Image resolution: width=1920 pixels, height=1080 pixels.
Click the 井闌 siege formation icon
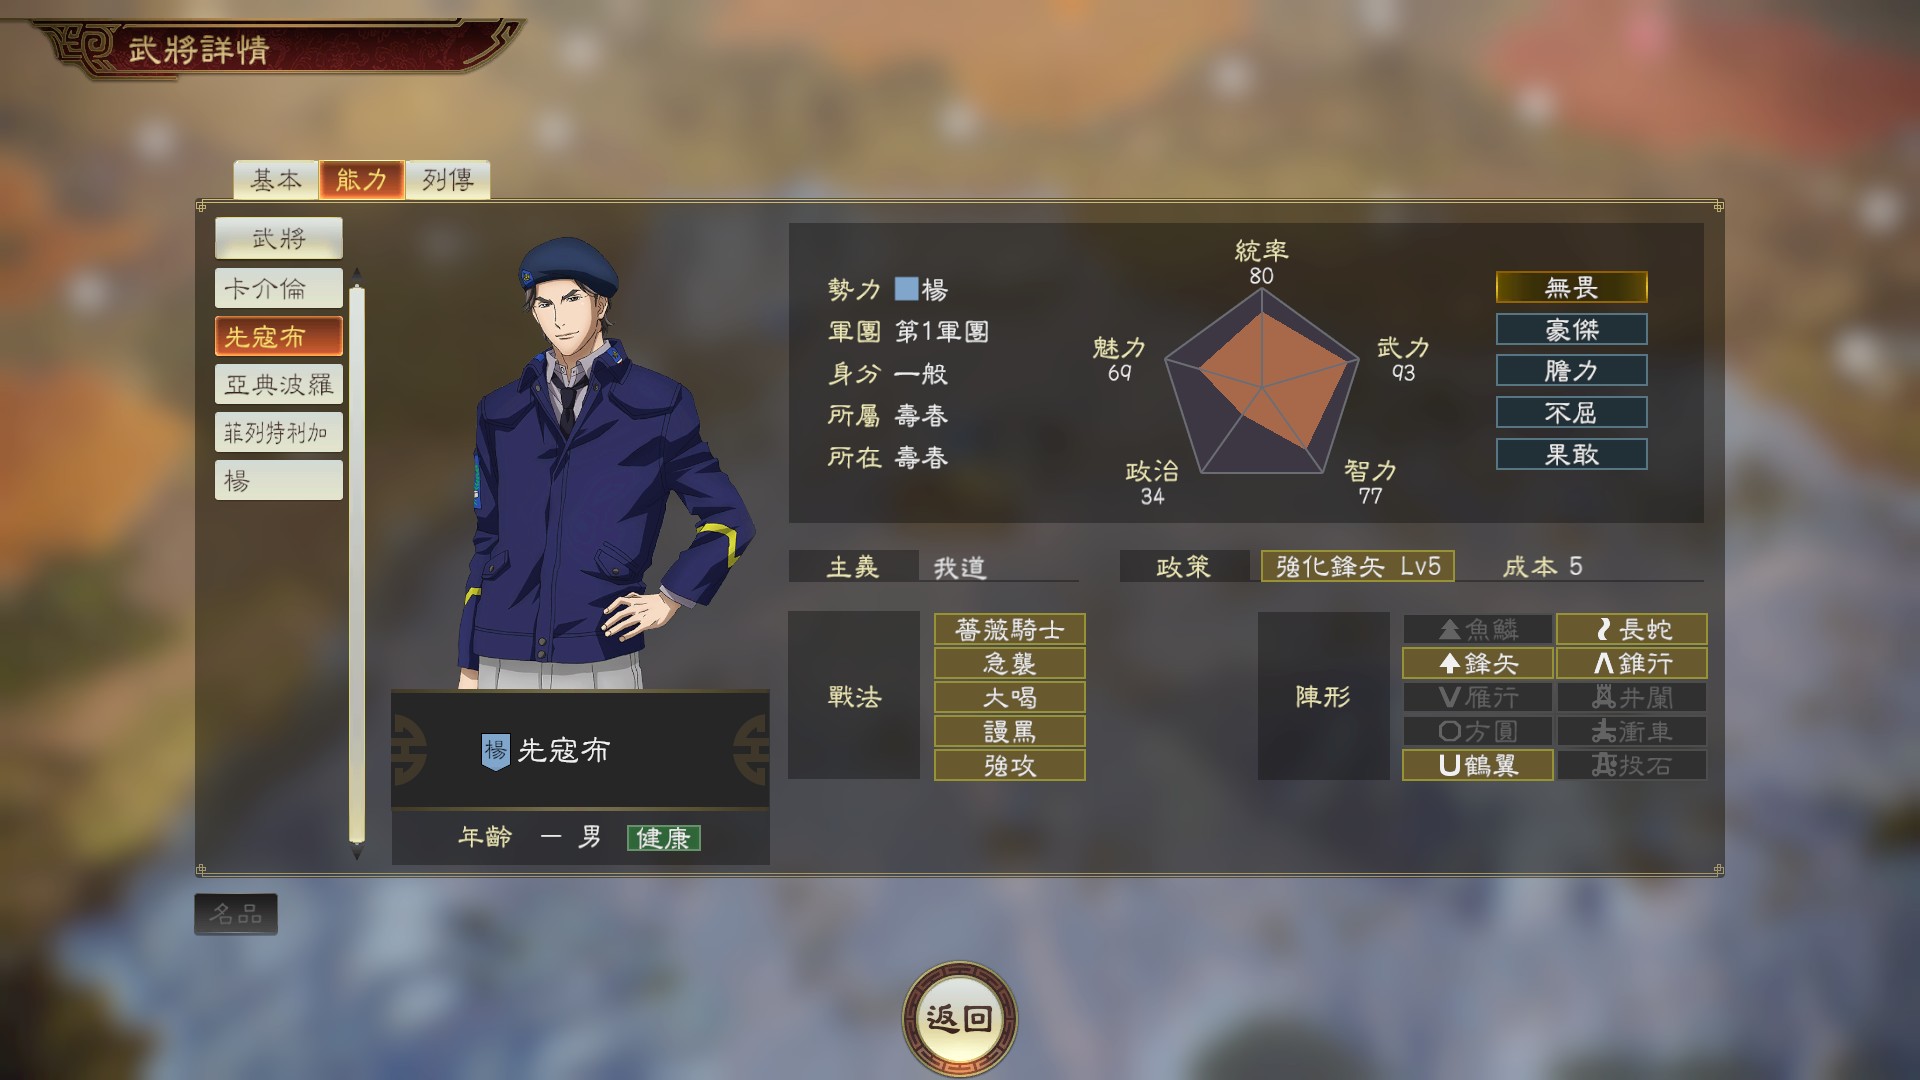coord(1631,697)
